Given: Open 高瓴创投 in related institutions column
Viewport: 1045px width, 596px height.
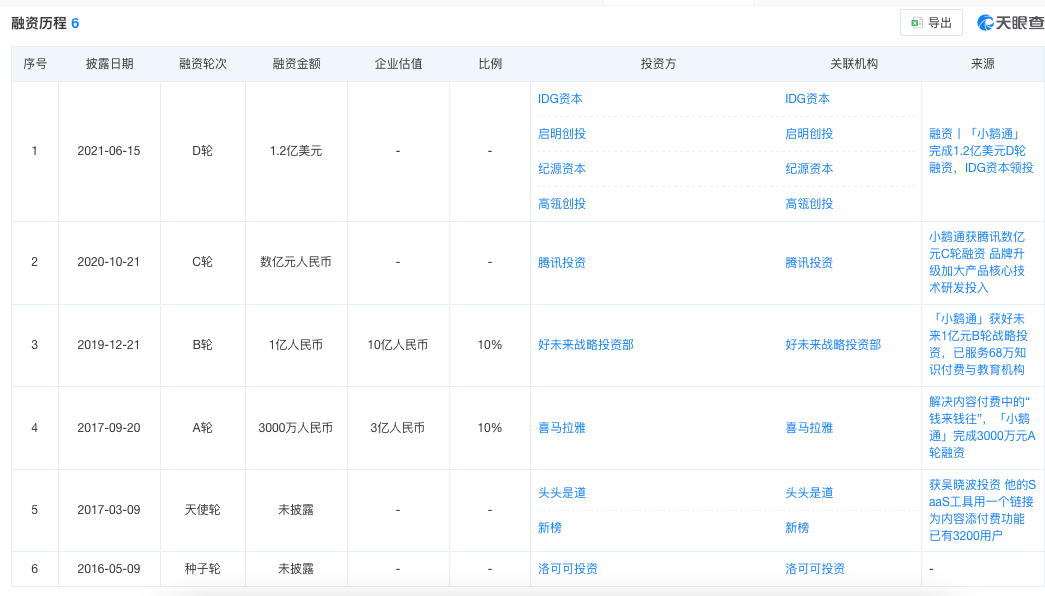Looking at the screenshot, I should (809, 204).
